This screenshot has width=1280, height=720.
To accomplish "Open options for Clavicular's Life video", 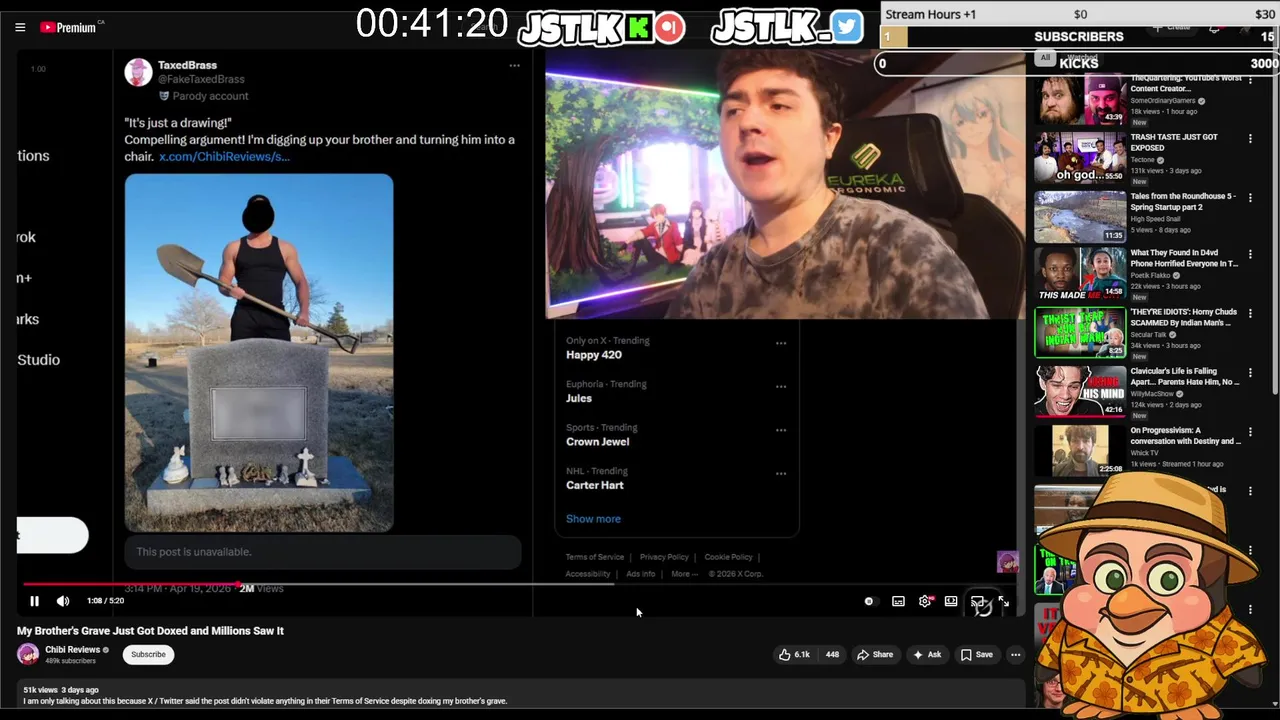I will (1250, 373).
